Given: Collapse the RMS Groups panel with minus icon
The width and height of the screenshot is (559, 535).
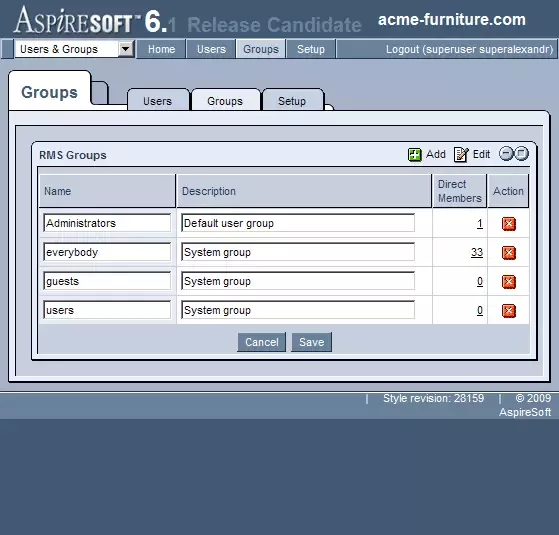Looking at the screenshot, I should coord(506,154).
